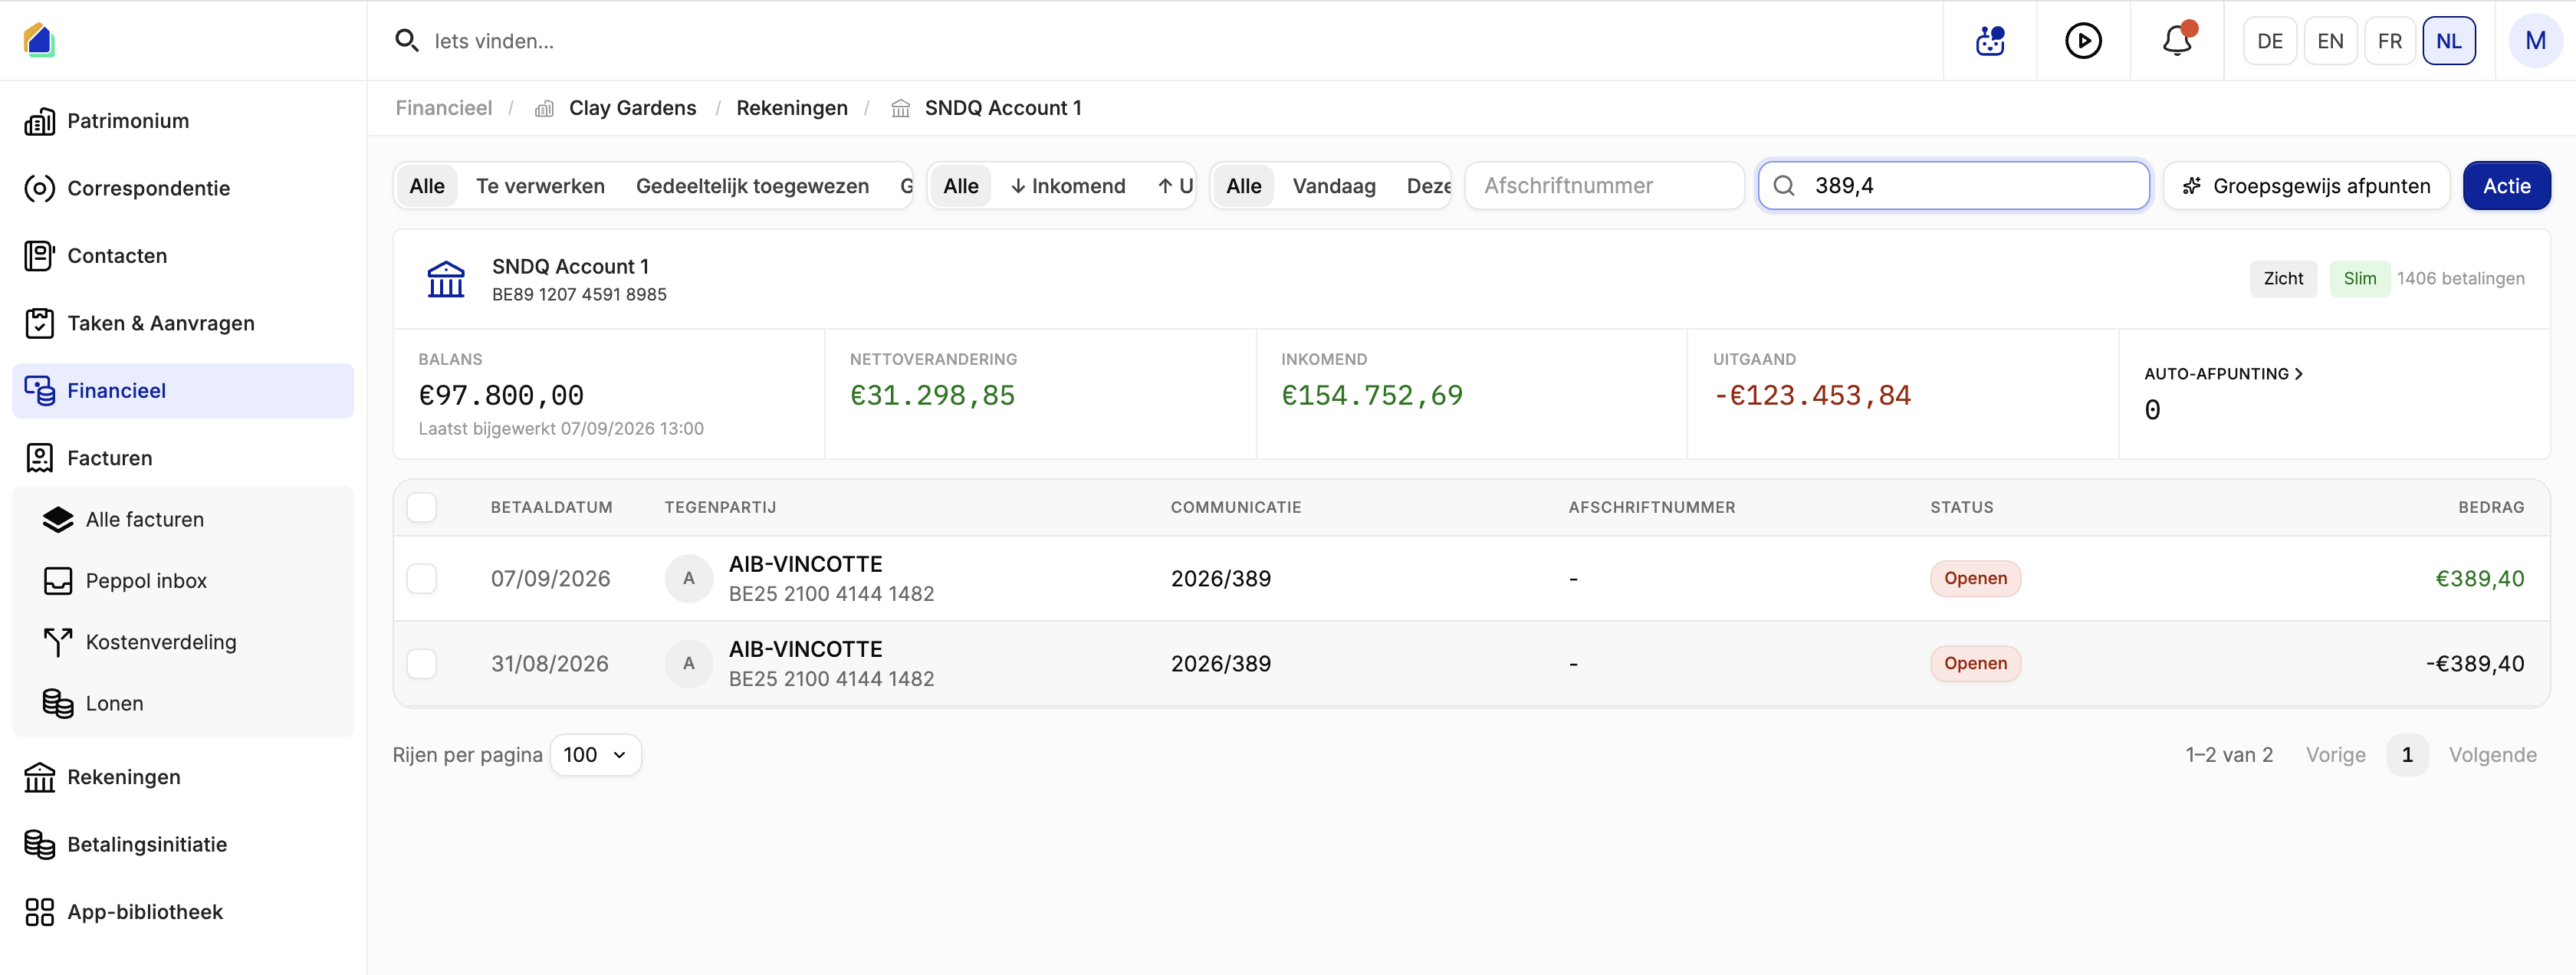
Task: Select Financieel in the sidebar
Action: point(183,391)
